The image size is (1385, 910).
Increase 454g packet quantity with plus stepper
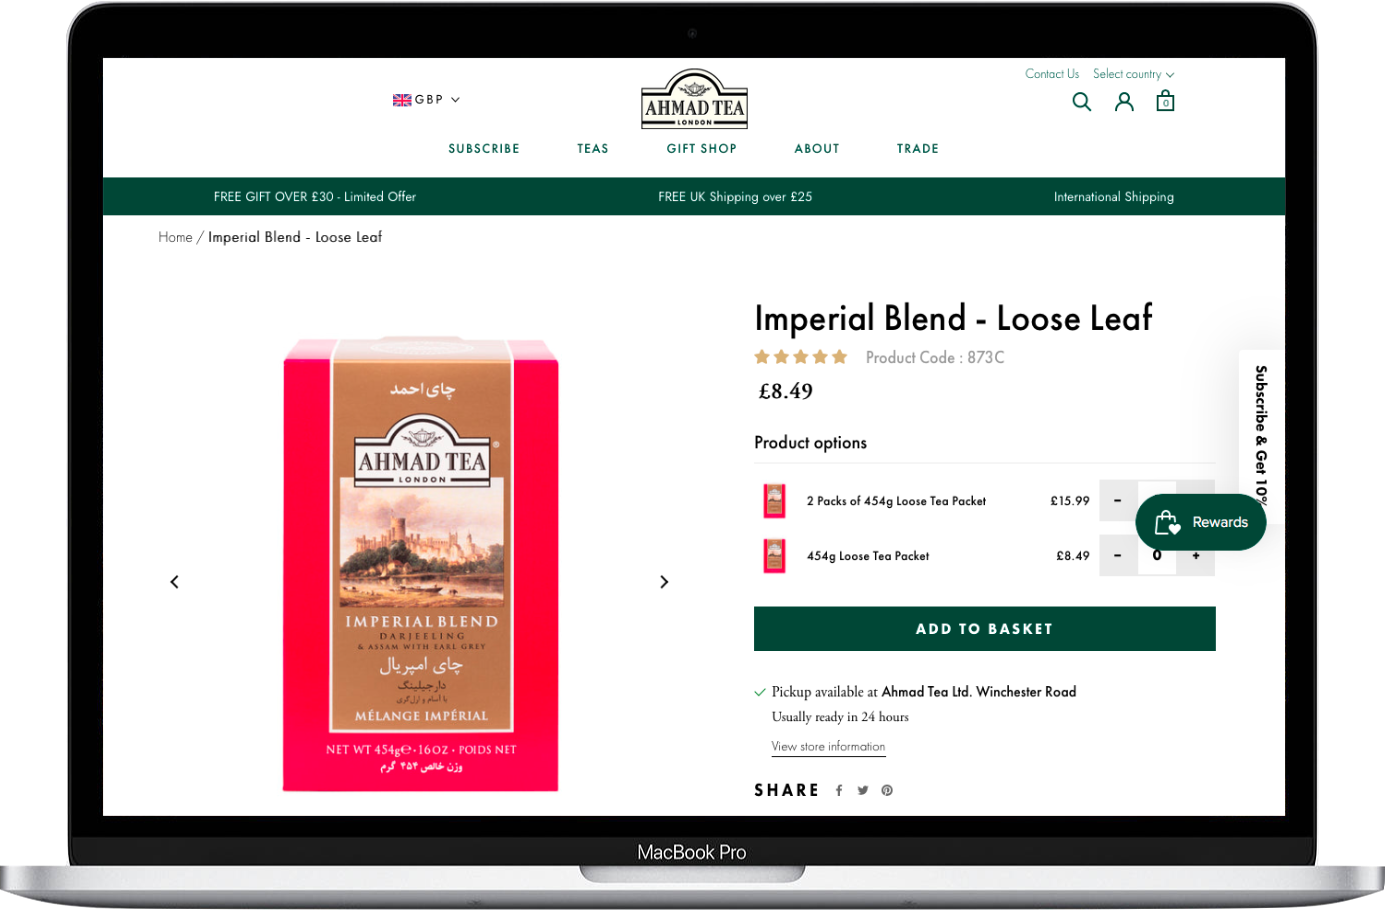pyautogui.click(x=1195, y=556)
